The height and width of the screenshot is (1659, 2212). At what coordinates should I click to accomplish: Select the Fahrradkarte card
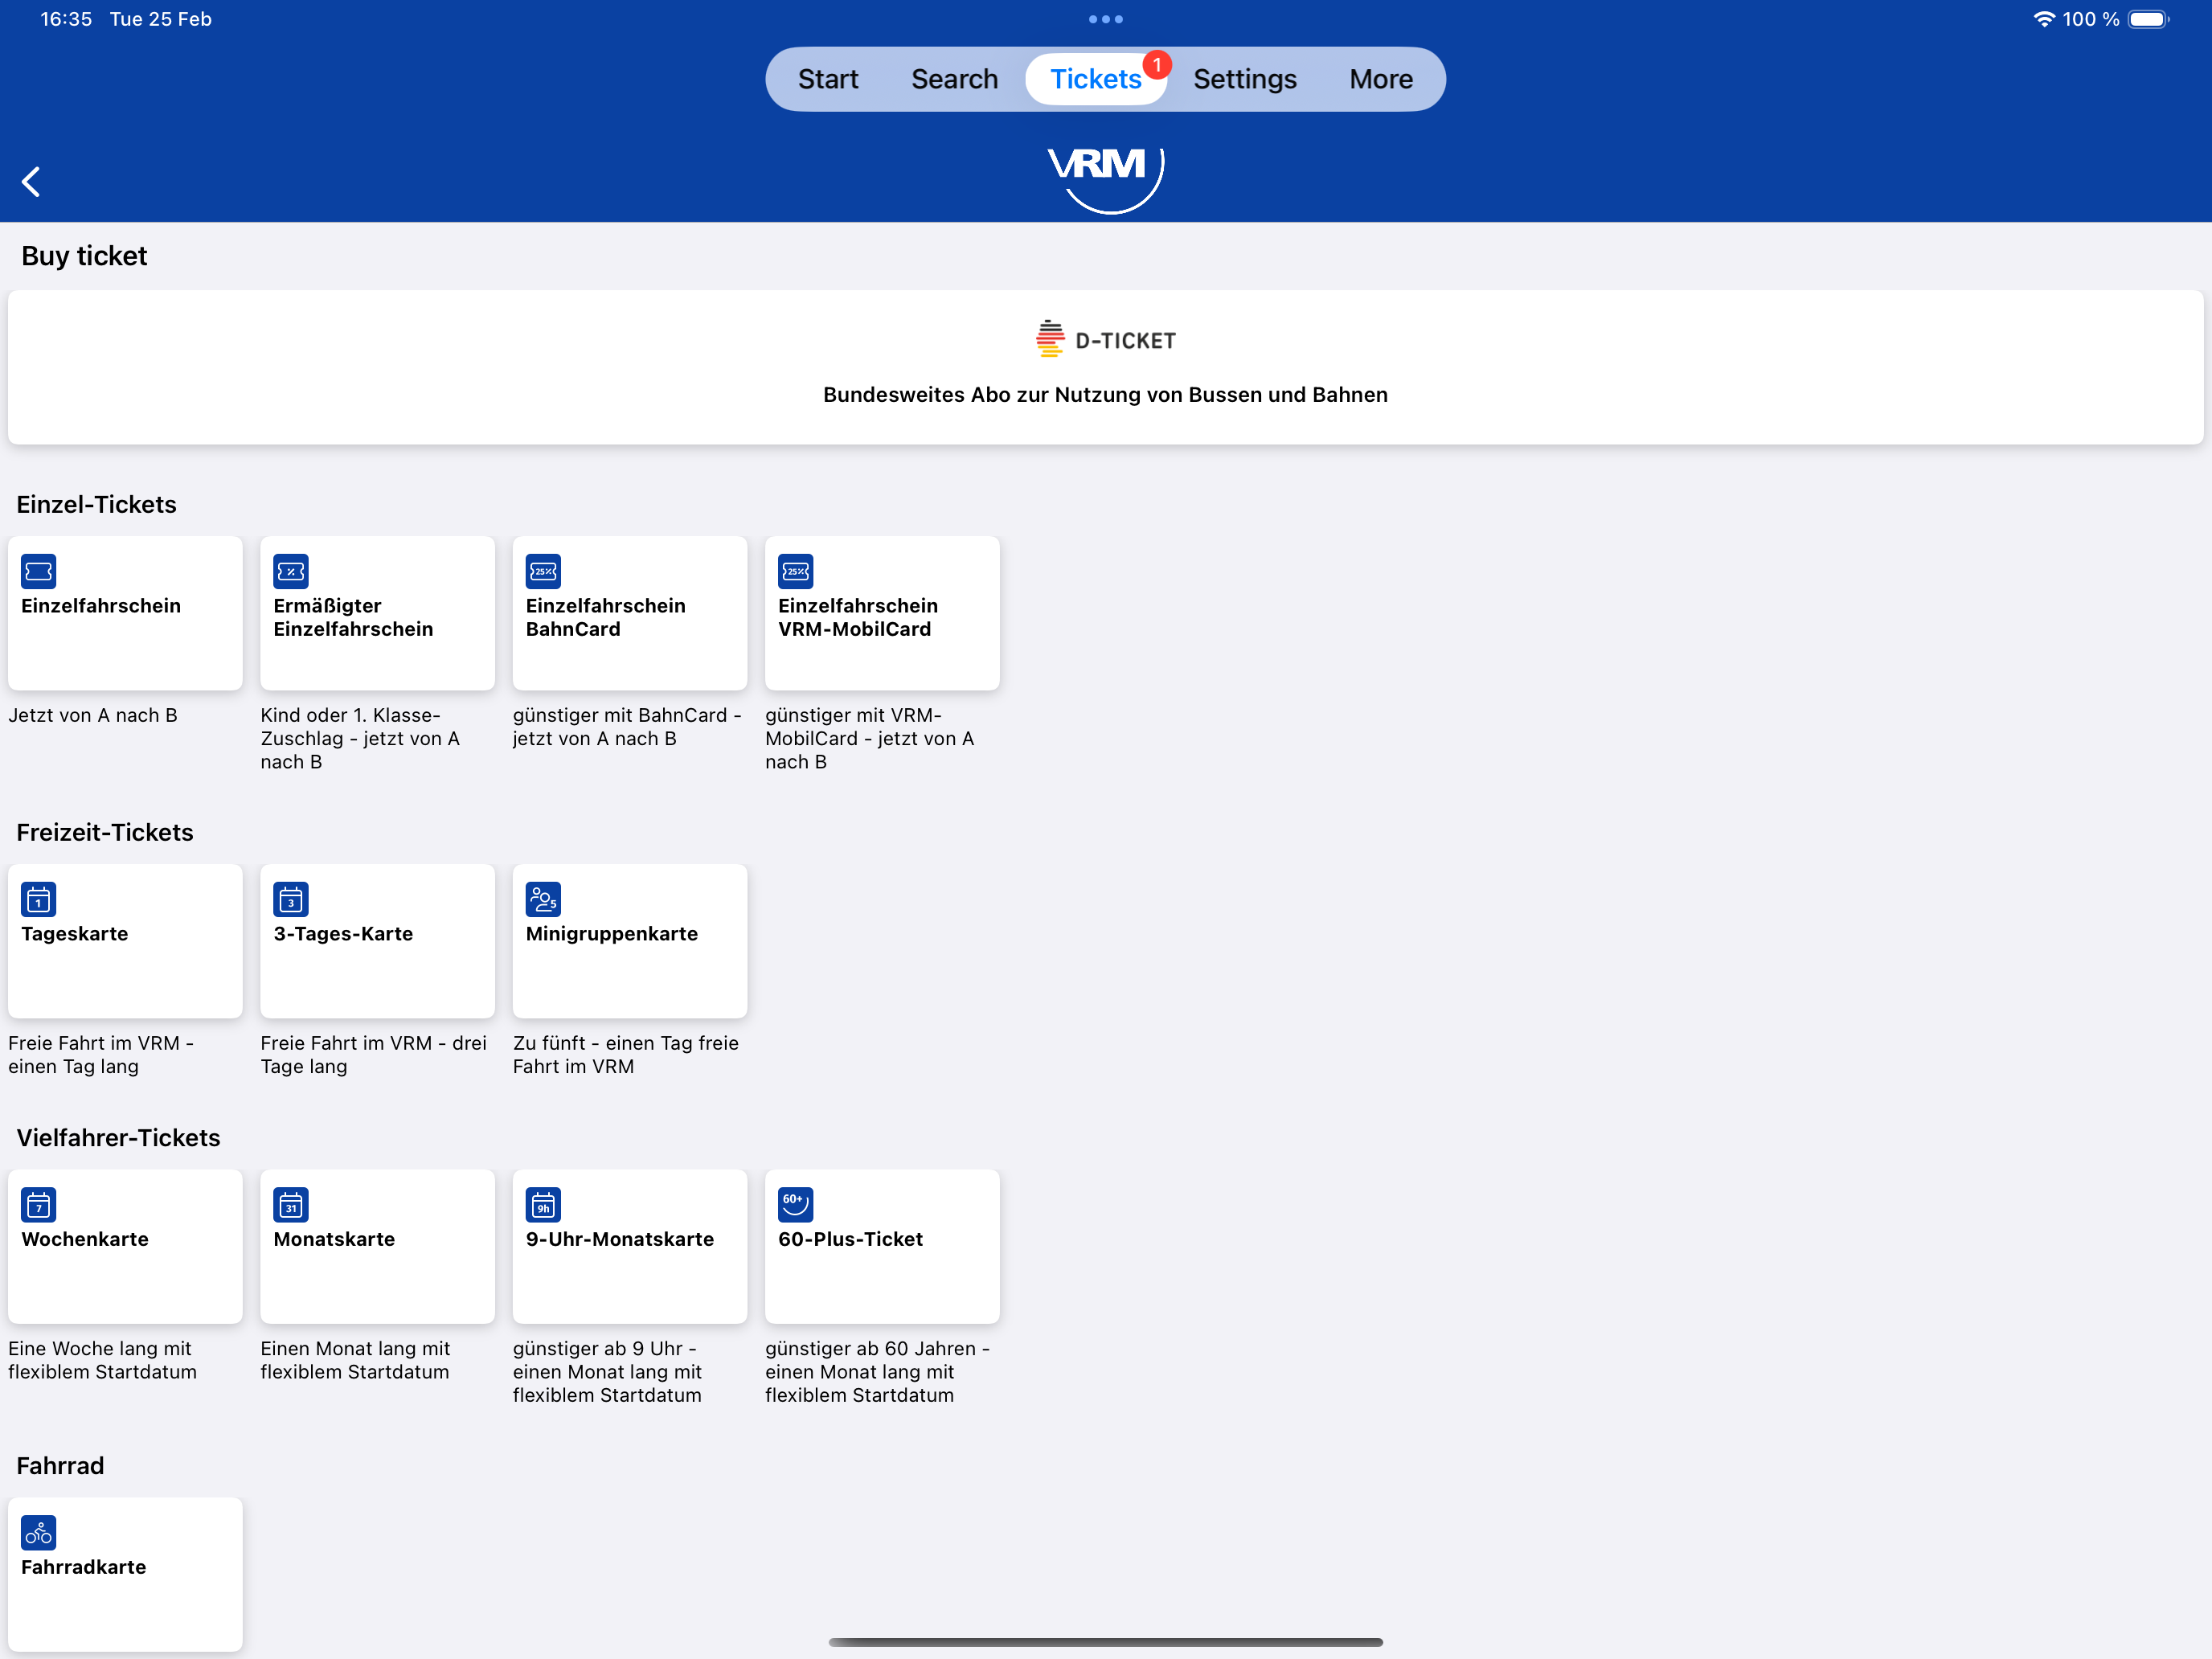click(125, 1574)
